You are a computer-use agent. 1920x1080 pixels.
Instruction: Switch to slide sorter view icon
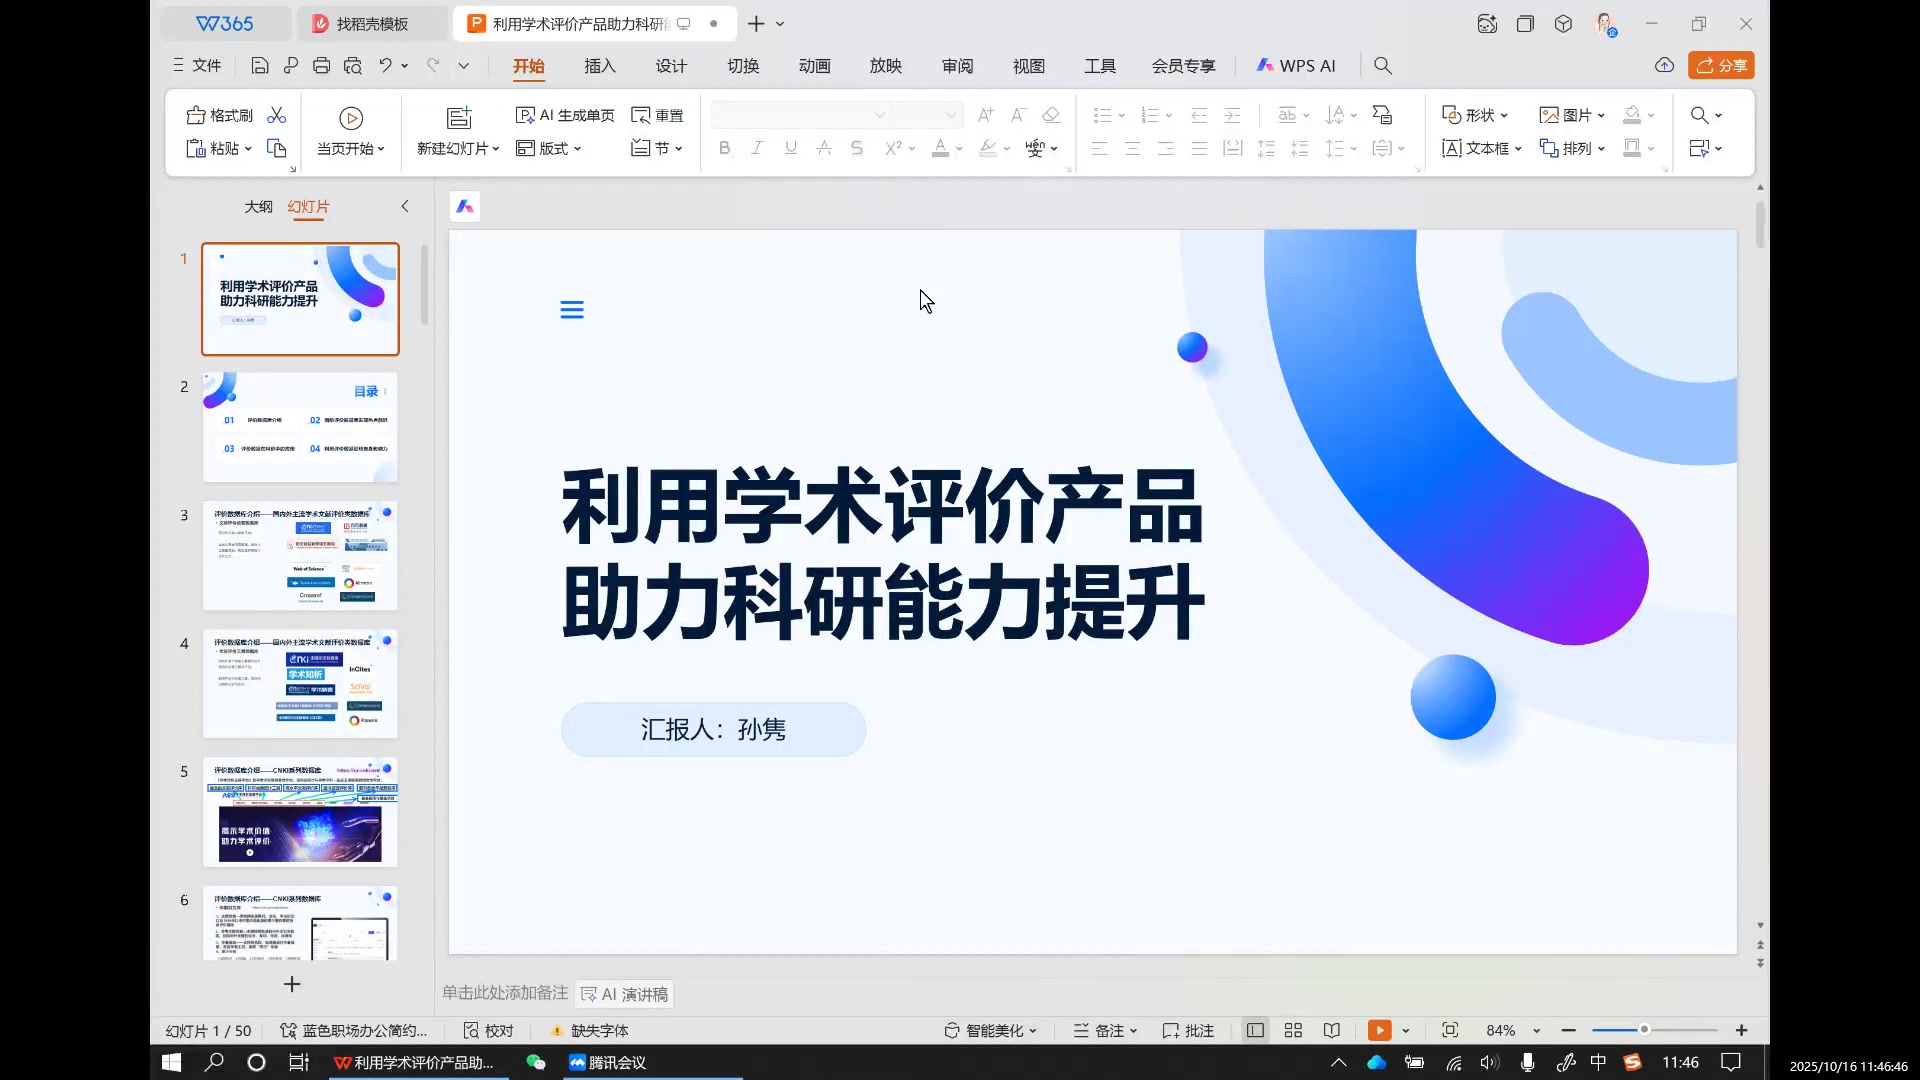click(1293, 1031)
